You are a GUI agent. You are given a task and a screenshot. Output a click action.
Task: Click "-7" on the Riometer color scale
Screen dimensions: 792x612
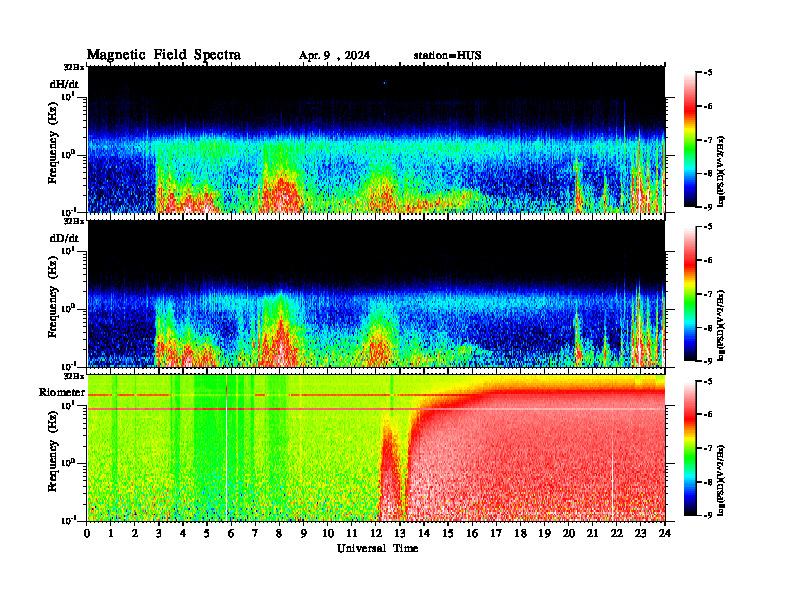(x=708, y=448)
